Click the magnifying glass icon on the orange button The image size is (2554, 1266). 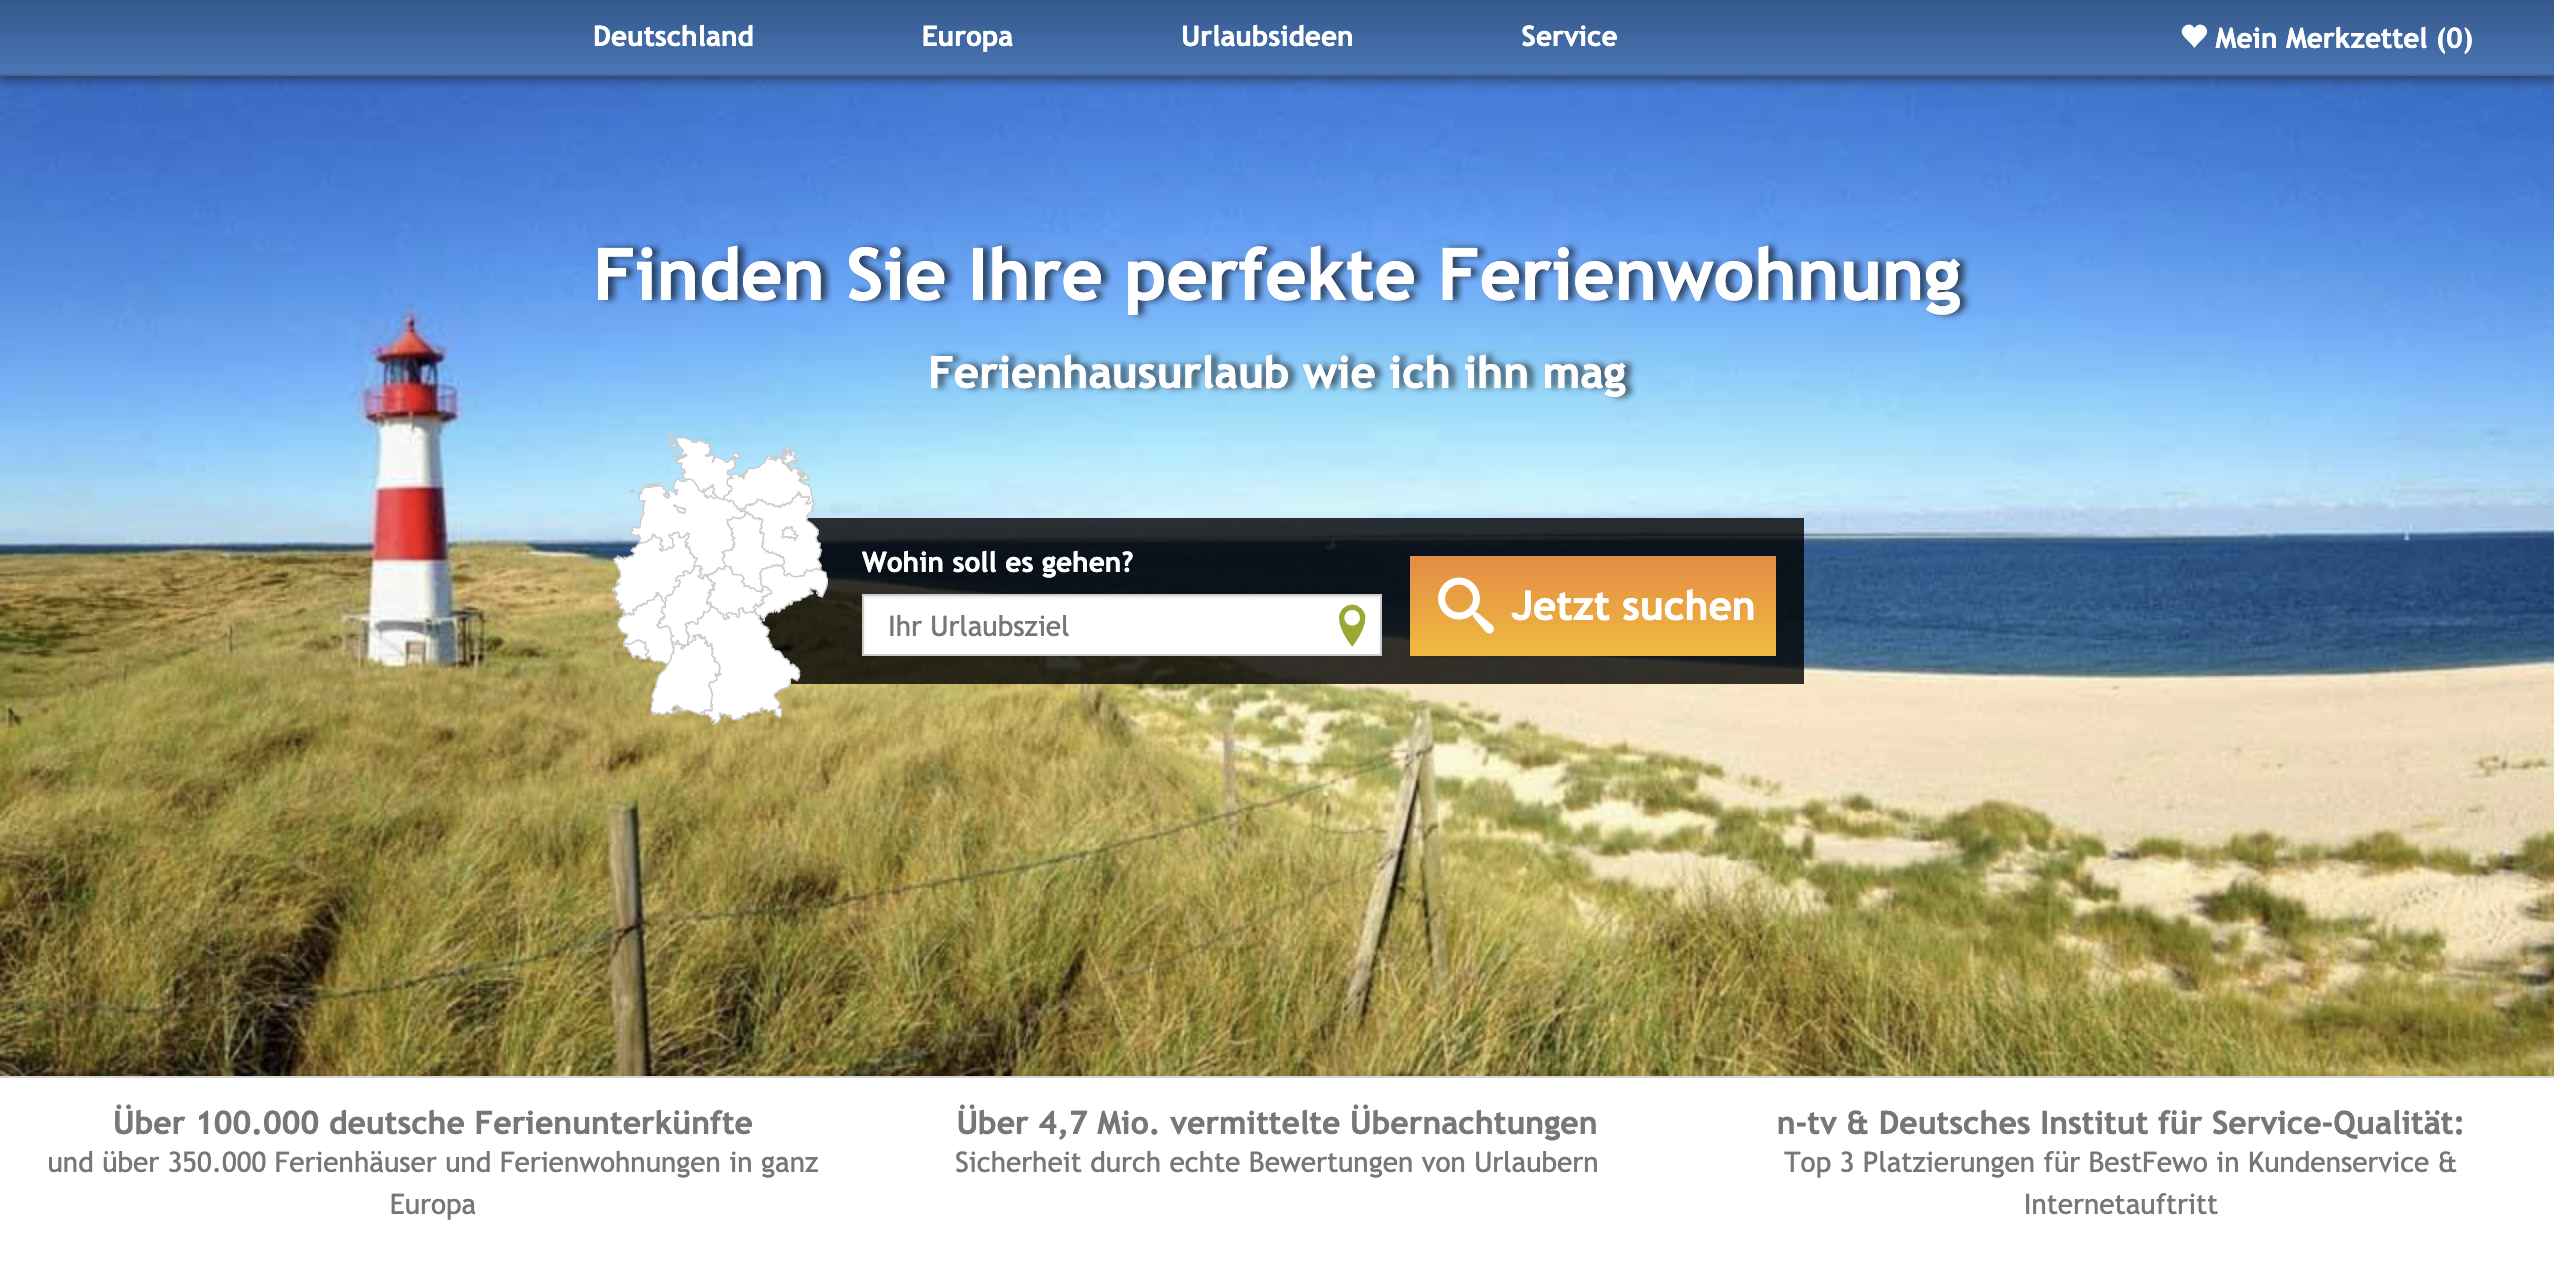[1464, 605]
